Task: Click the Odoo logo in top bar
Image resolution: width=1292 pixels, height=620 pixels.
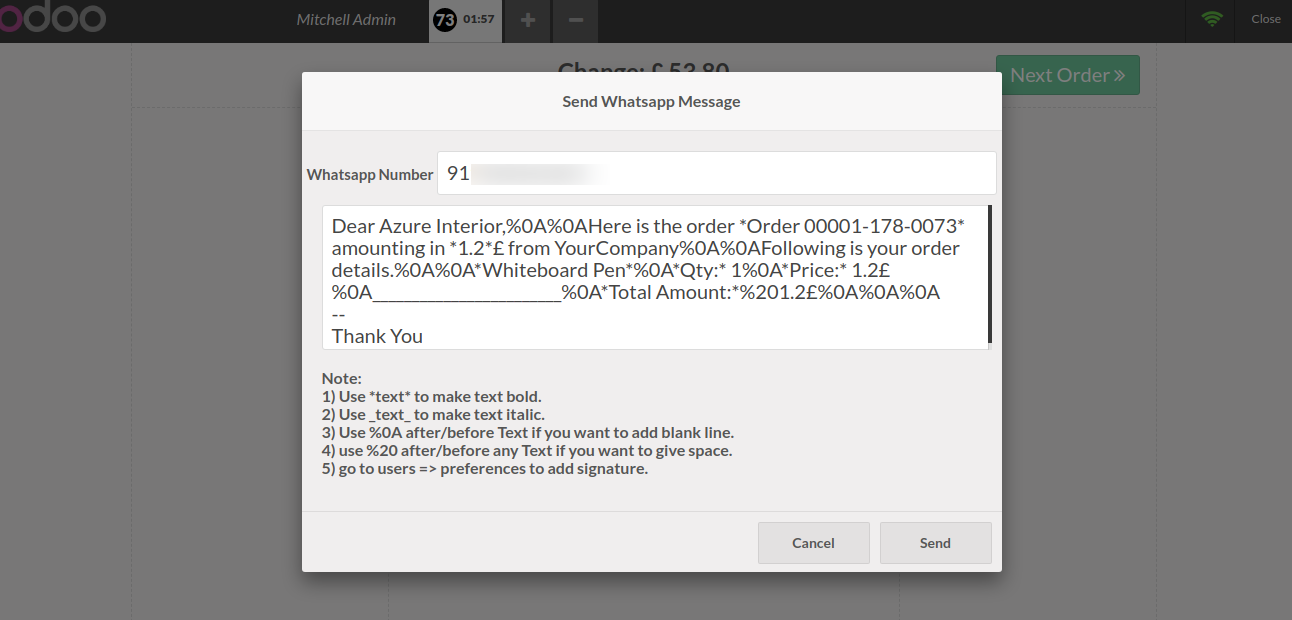Action: click(x=52, y=18)
